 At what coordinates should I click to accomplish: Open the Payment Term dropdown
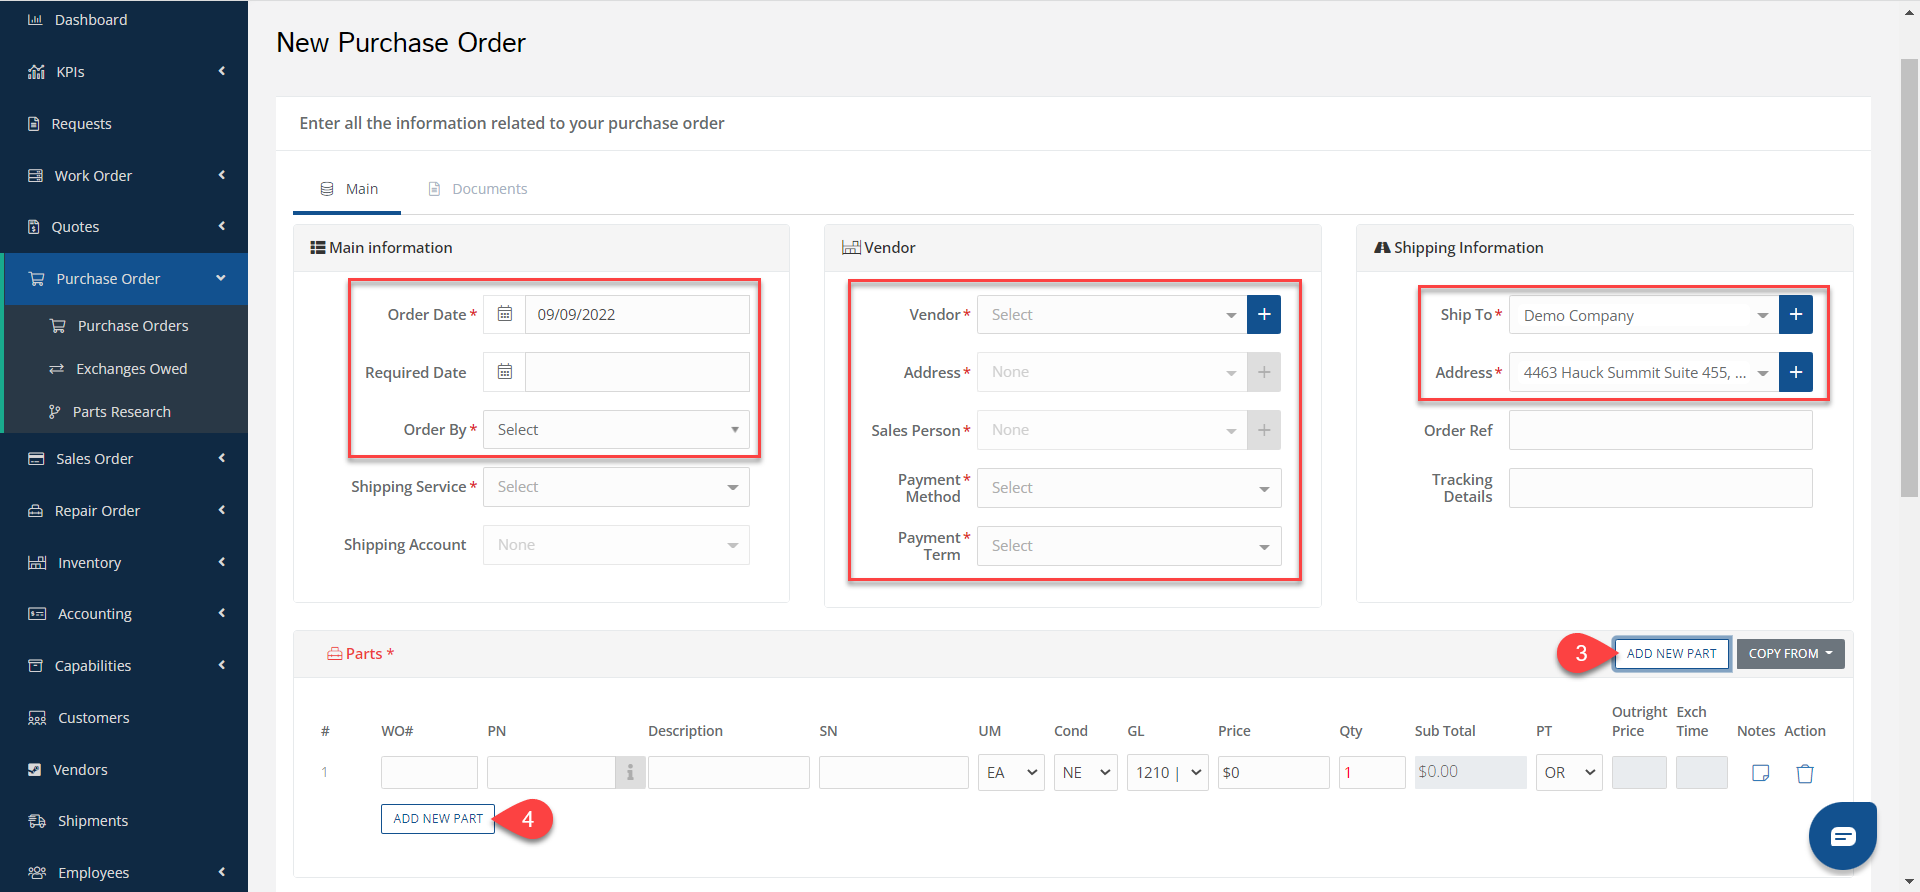(x=1129, y=546)
